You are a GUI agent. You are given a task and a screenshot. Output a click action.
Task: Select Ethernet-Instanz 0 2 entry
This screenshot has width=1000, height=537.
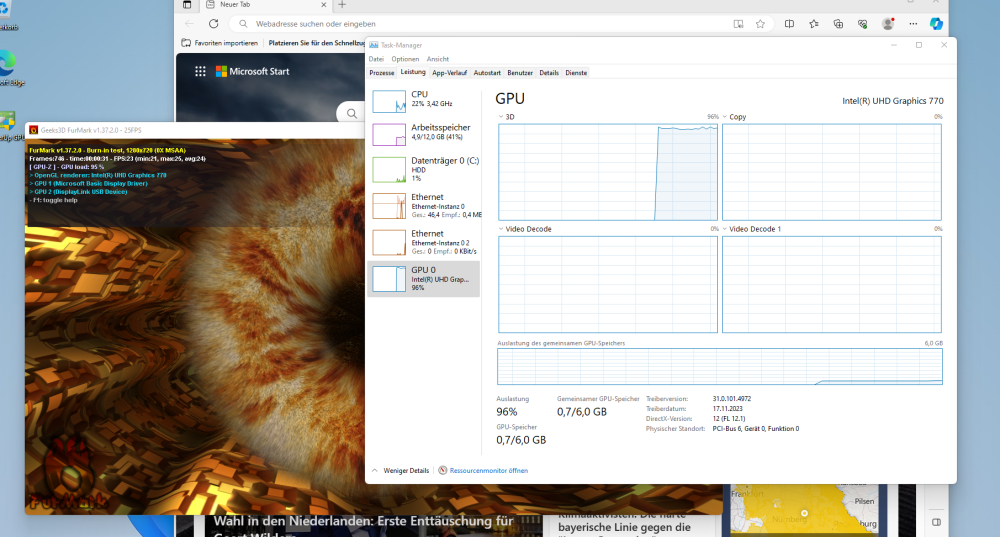pos(424,242)
